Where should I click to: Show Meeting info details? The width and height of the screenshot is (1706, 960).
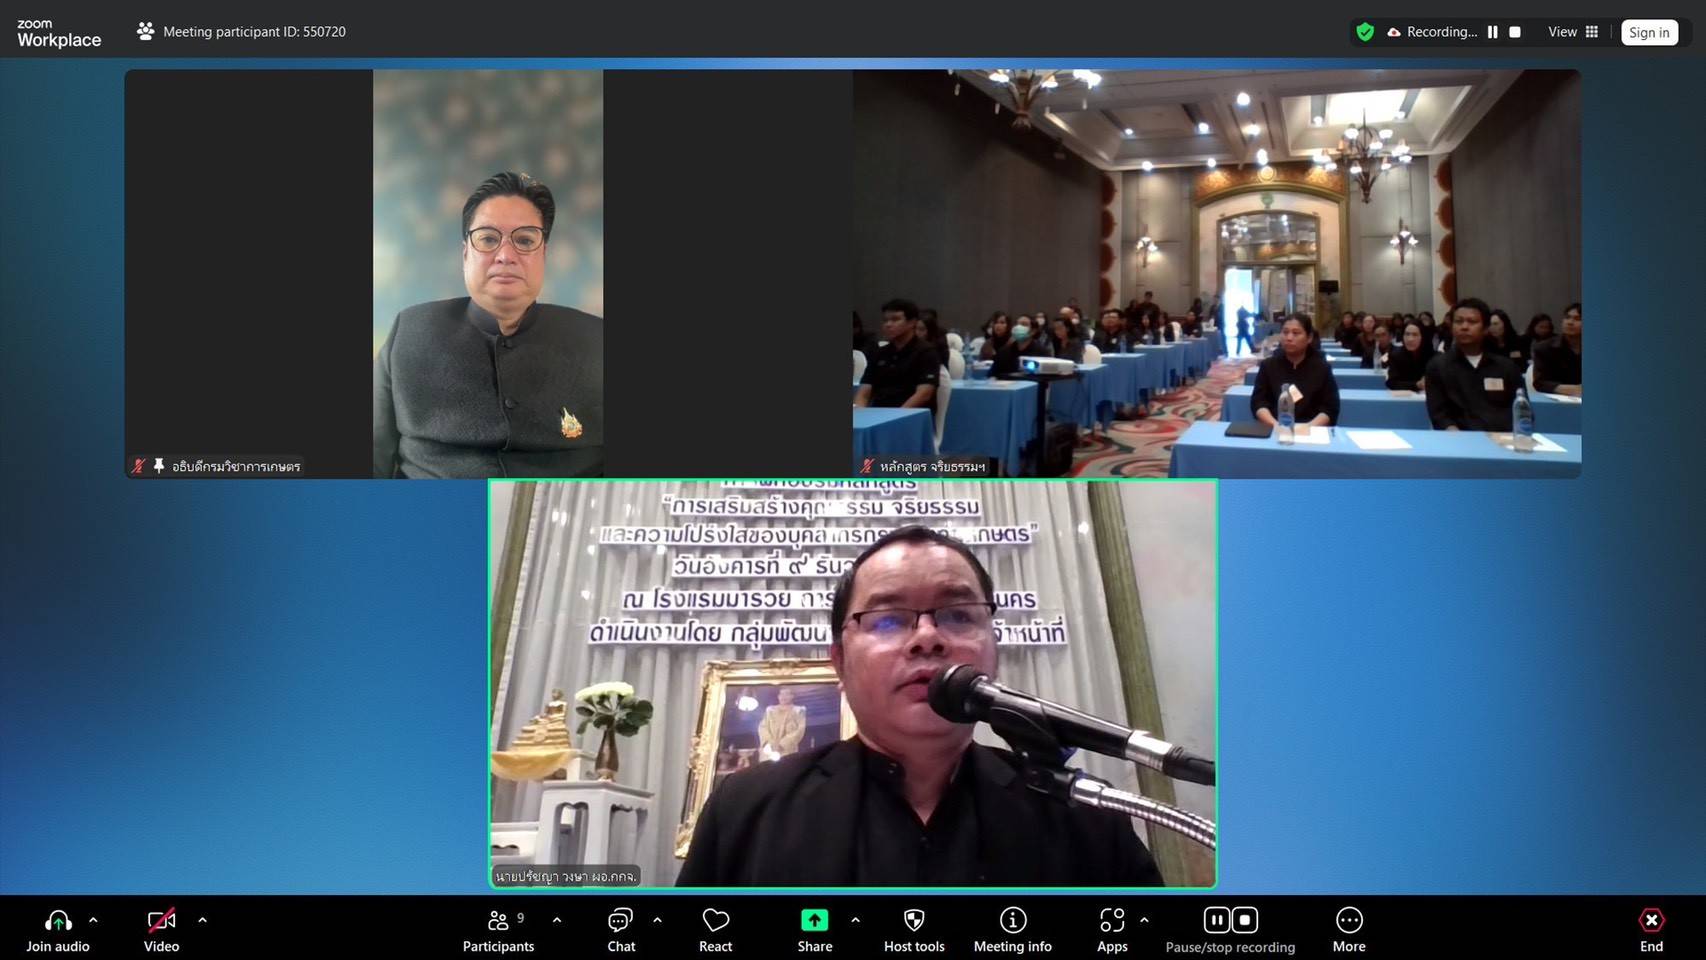pos(1012,921)
